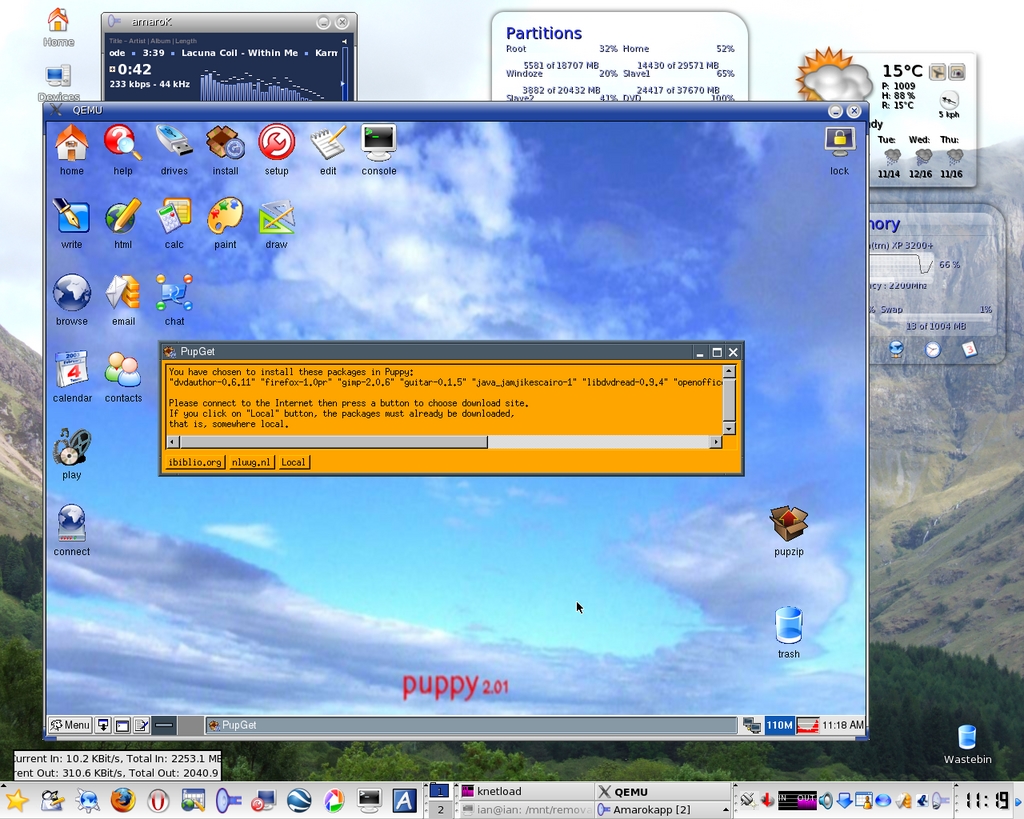
Task: Expand the host panel right arrow
Action: pyautogui.click(x=1017, y=801)
